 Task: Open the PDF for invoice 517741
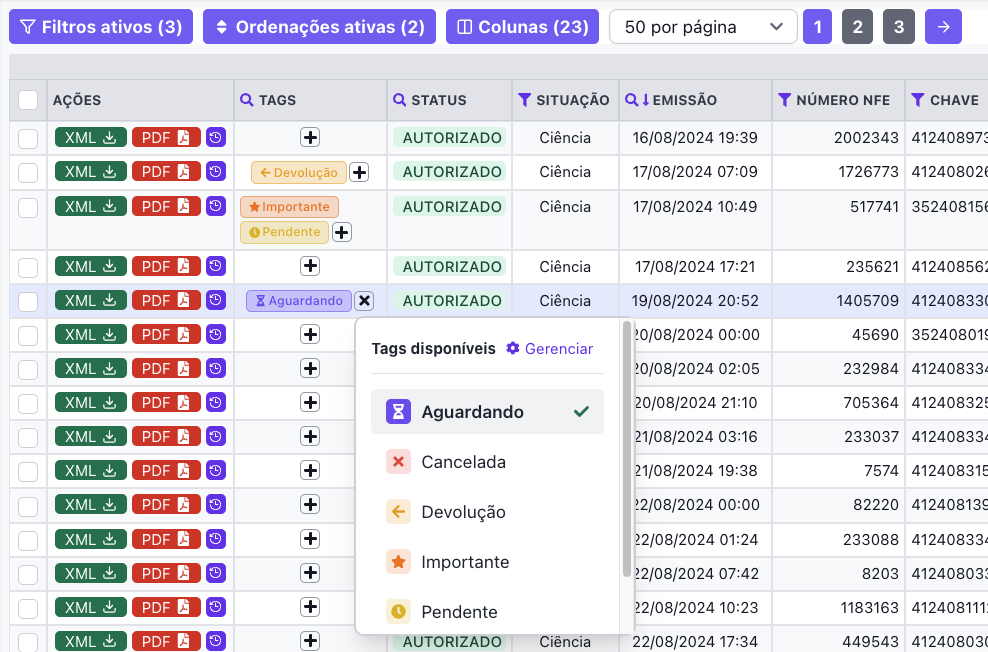(x=166, y=206)
